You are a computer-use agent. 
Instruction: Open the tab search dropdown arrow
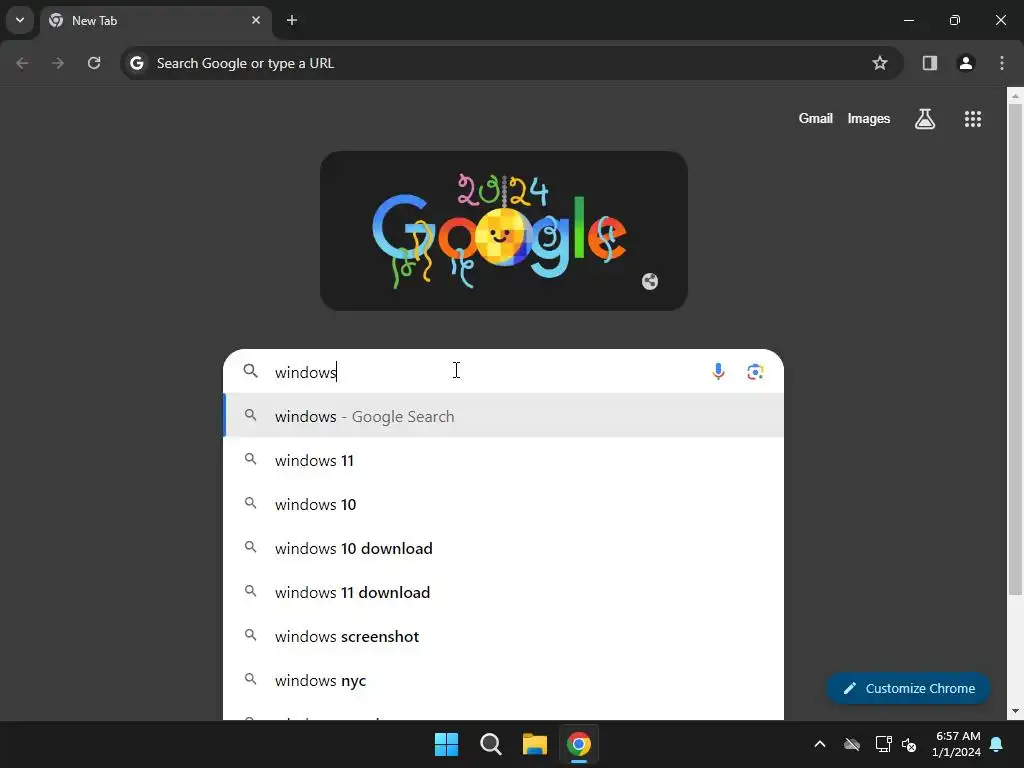(20, 20)
